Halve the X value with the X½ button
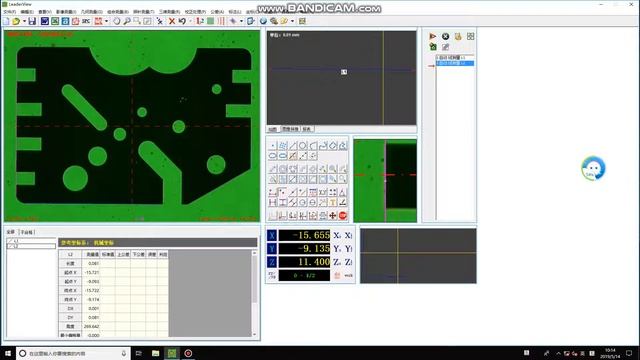640x360 pixels. (348, 236)
